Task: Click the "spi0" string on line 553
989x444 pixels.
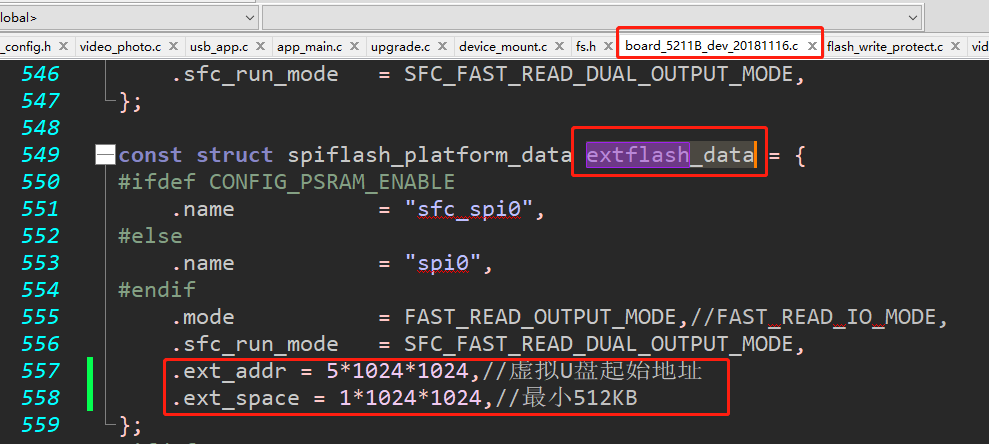Action: pos(443,263)
